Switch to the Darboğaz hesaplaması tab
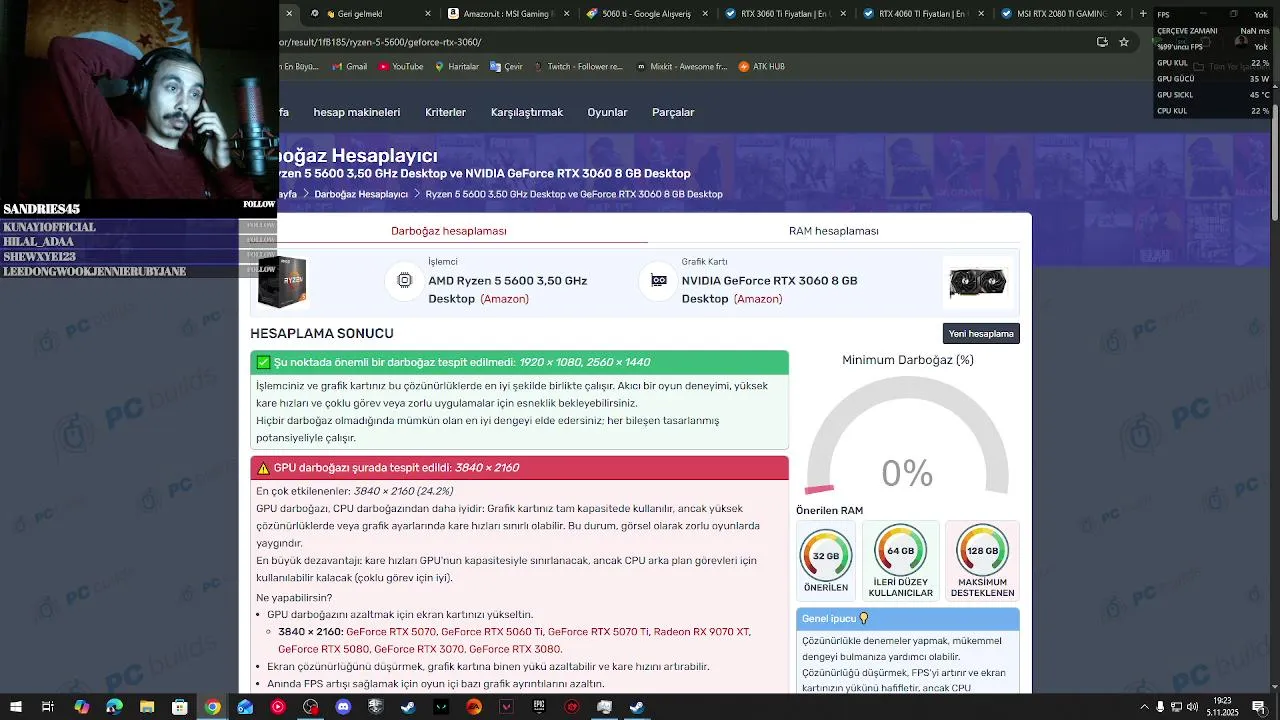 point(448,231)
